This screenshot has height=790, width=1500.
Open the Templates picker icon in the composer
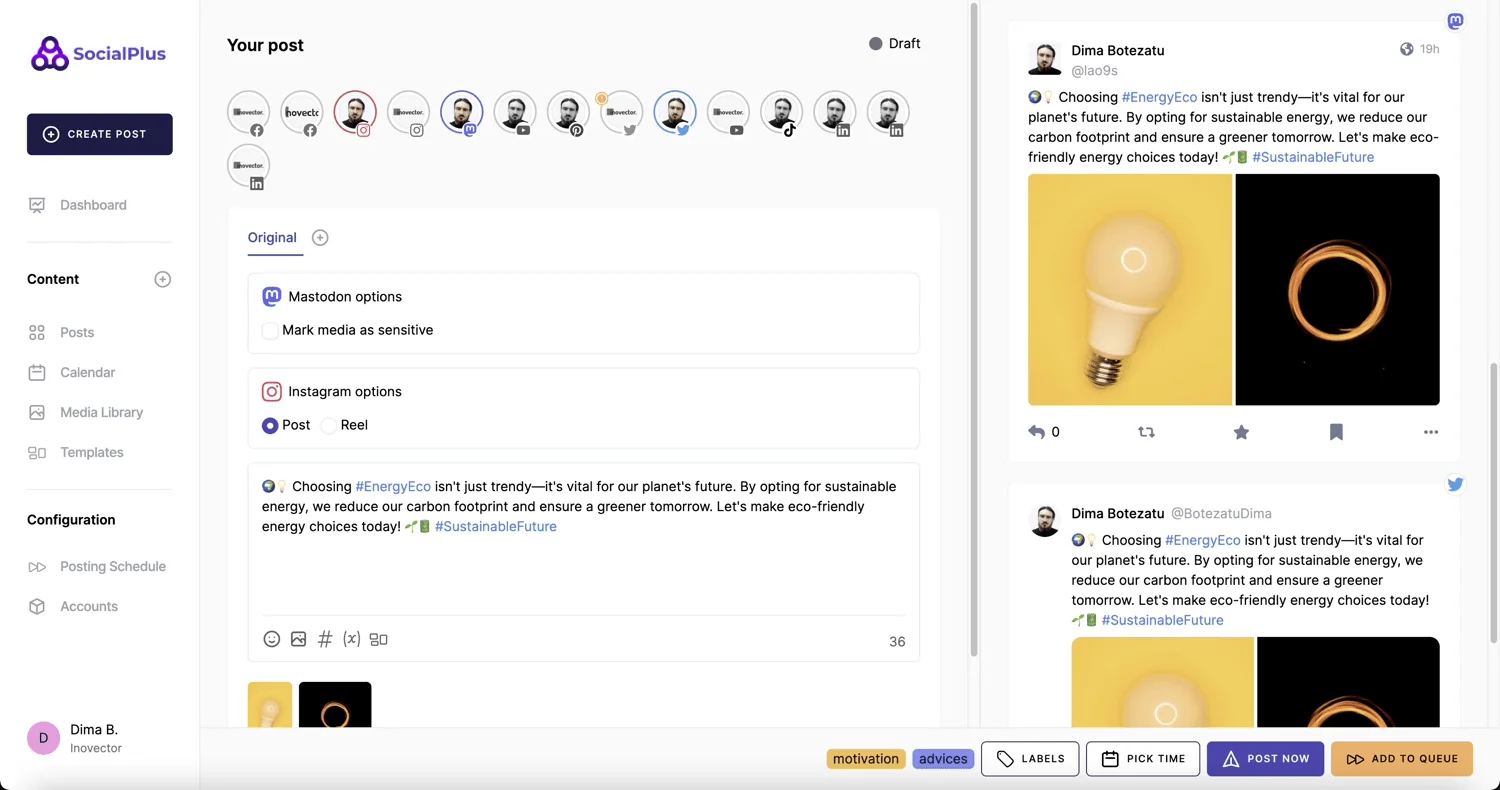click(378, 639)
